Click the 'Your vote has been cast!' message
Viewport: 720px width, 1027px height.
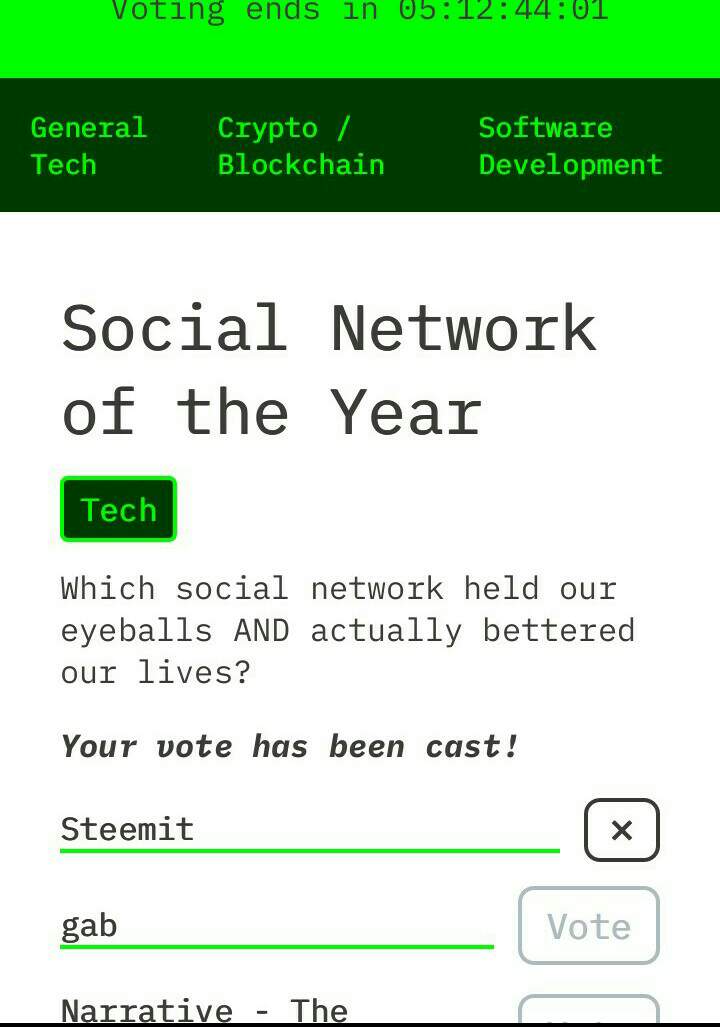pyautogui.click(x=290, y=746)
